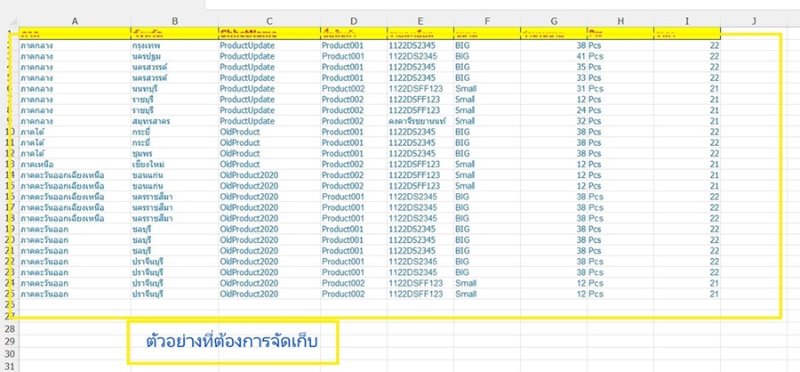This screenshot has width=800, height=372.
Task: Select the quantity cell showing 31
Action: point(554,89)
